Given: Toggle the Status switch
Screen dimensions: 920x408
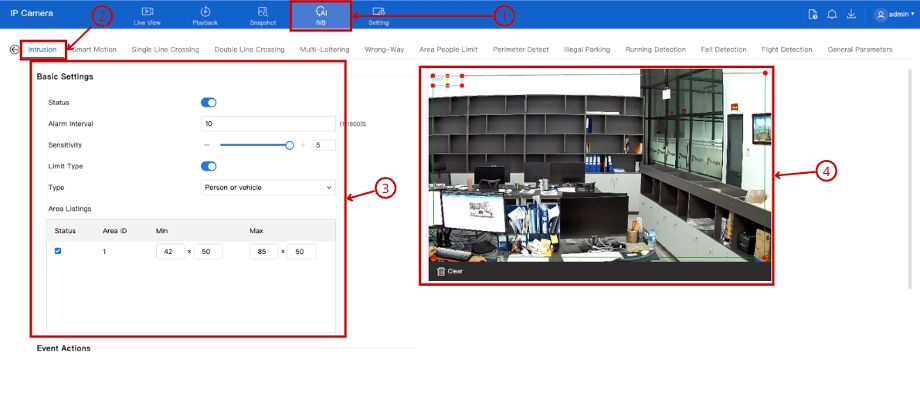Looking at the screenshot, I should click(x=209, y=103).
